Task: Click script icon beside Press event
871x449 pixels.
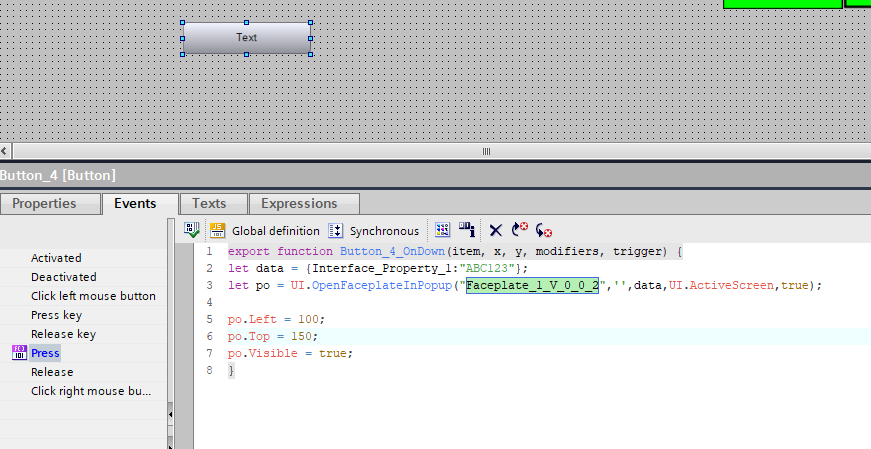Action: [x=18, y=353]
